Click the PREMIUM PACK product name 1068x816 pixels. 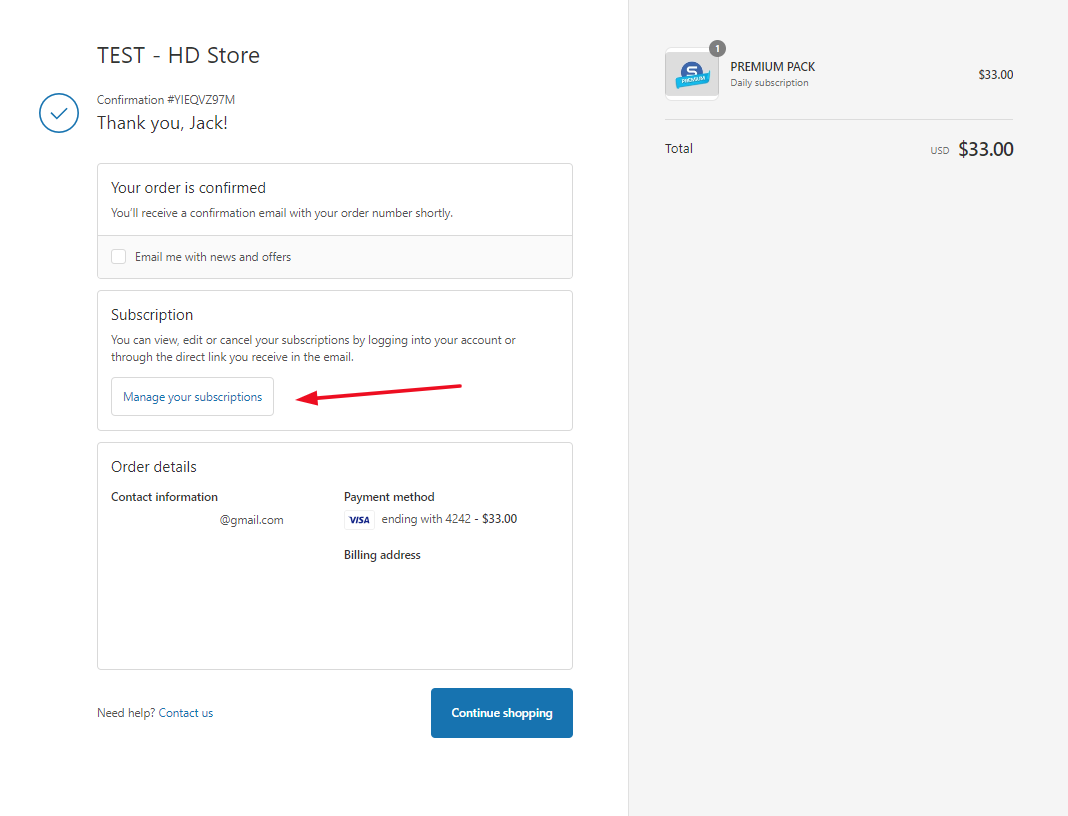772,67
